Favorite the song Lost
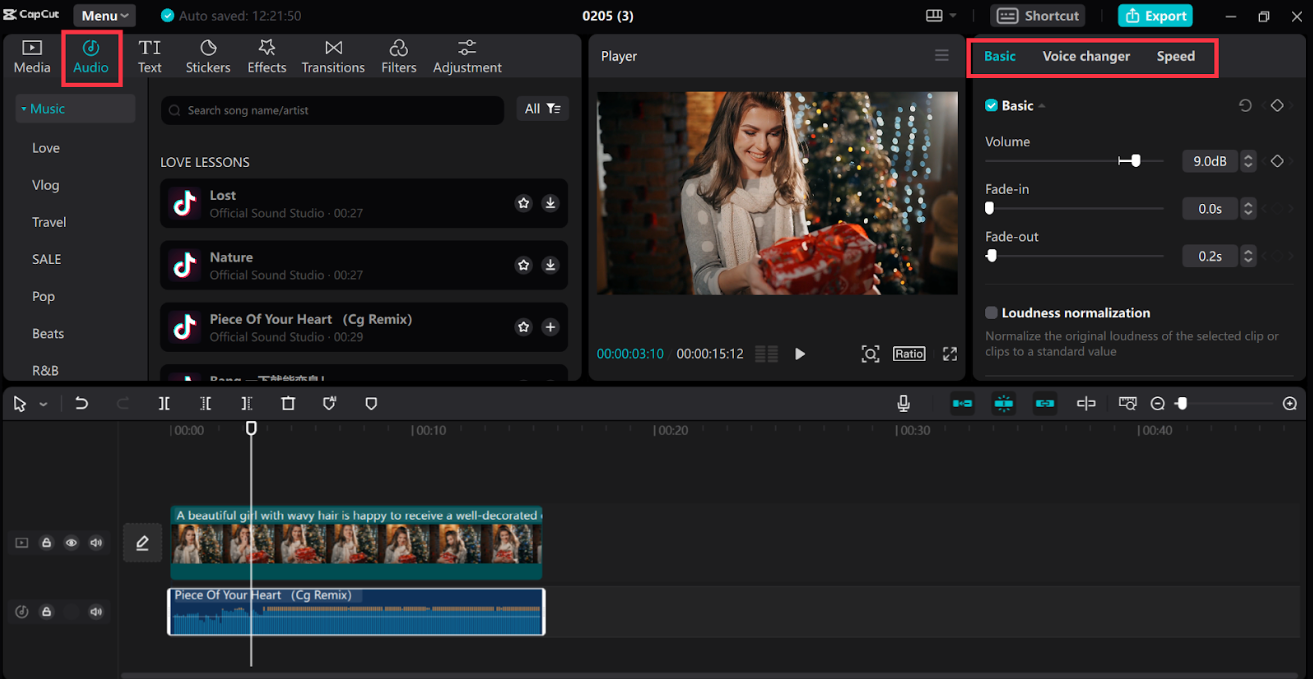 tap(523, 203)
